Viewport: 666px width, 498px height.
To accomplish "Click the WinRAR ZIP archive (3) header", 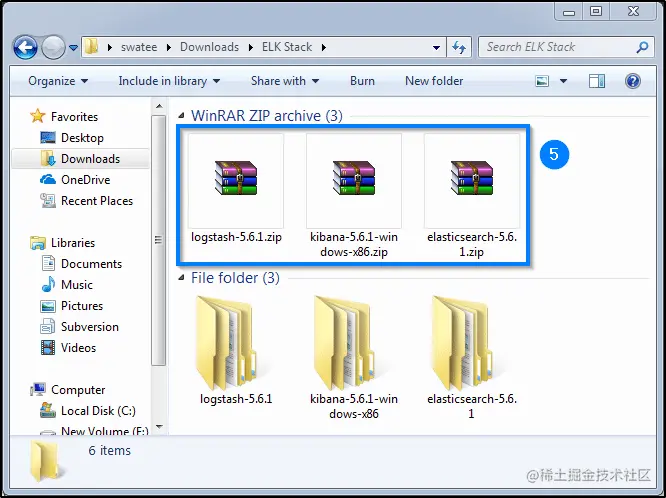I will (266, 116).
